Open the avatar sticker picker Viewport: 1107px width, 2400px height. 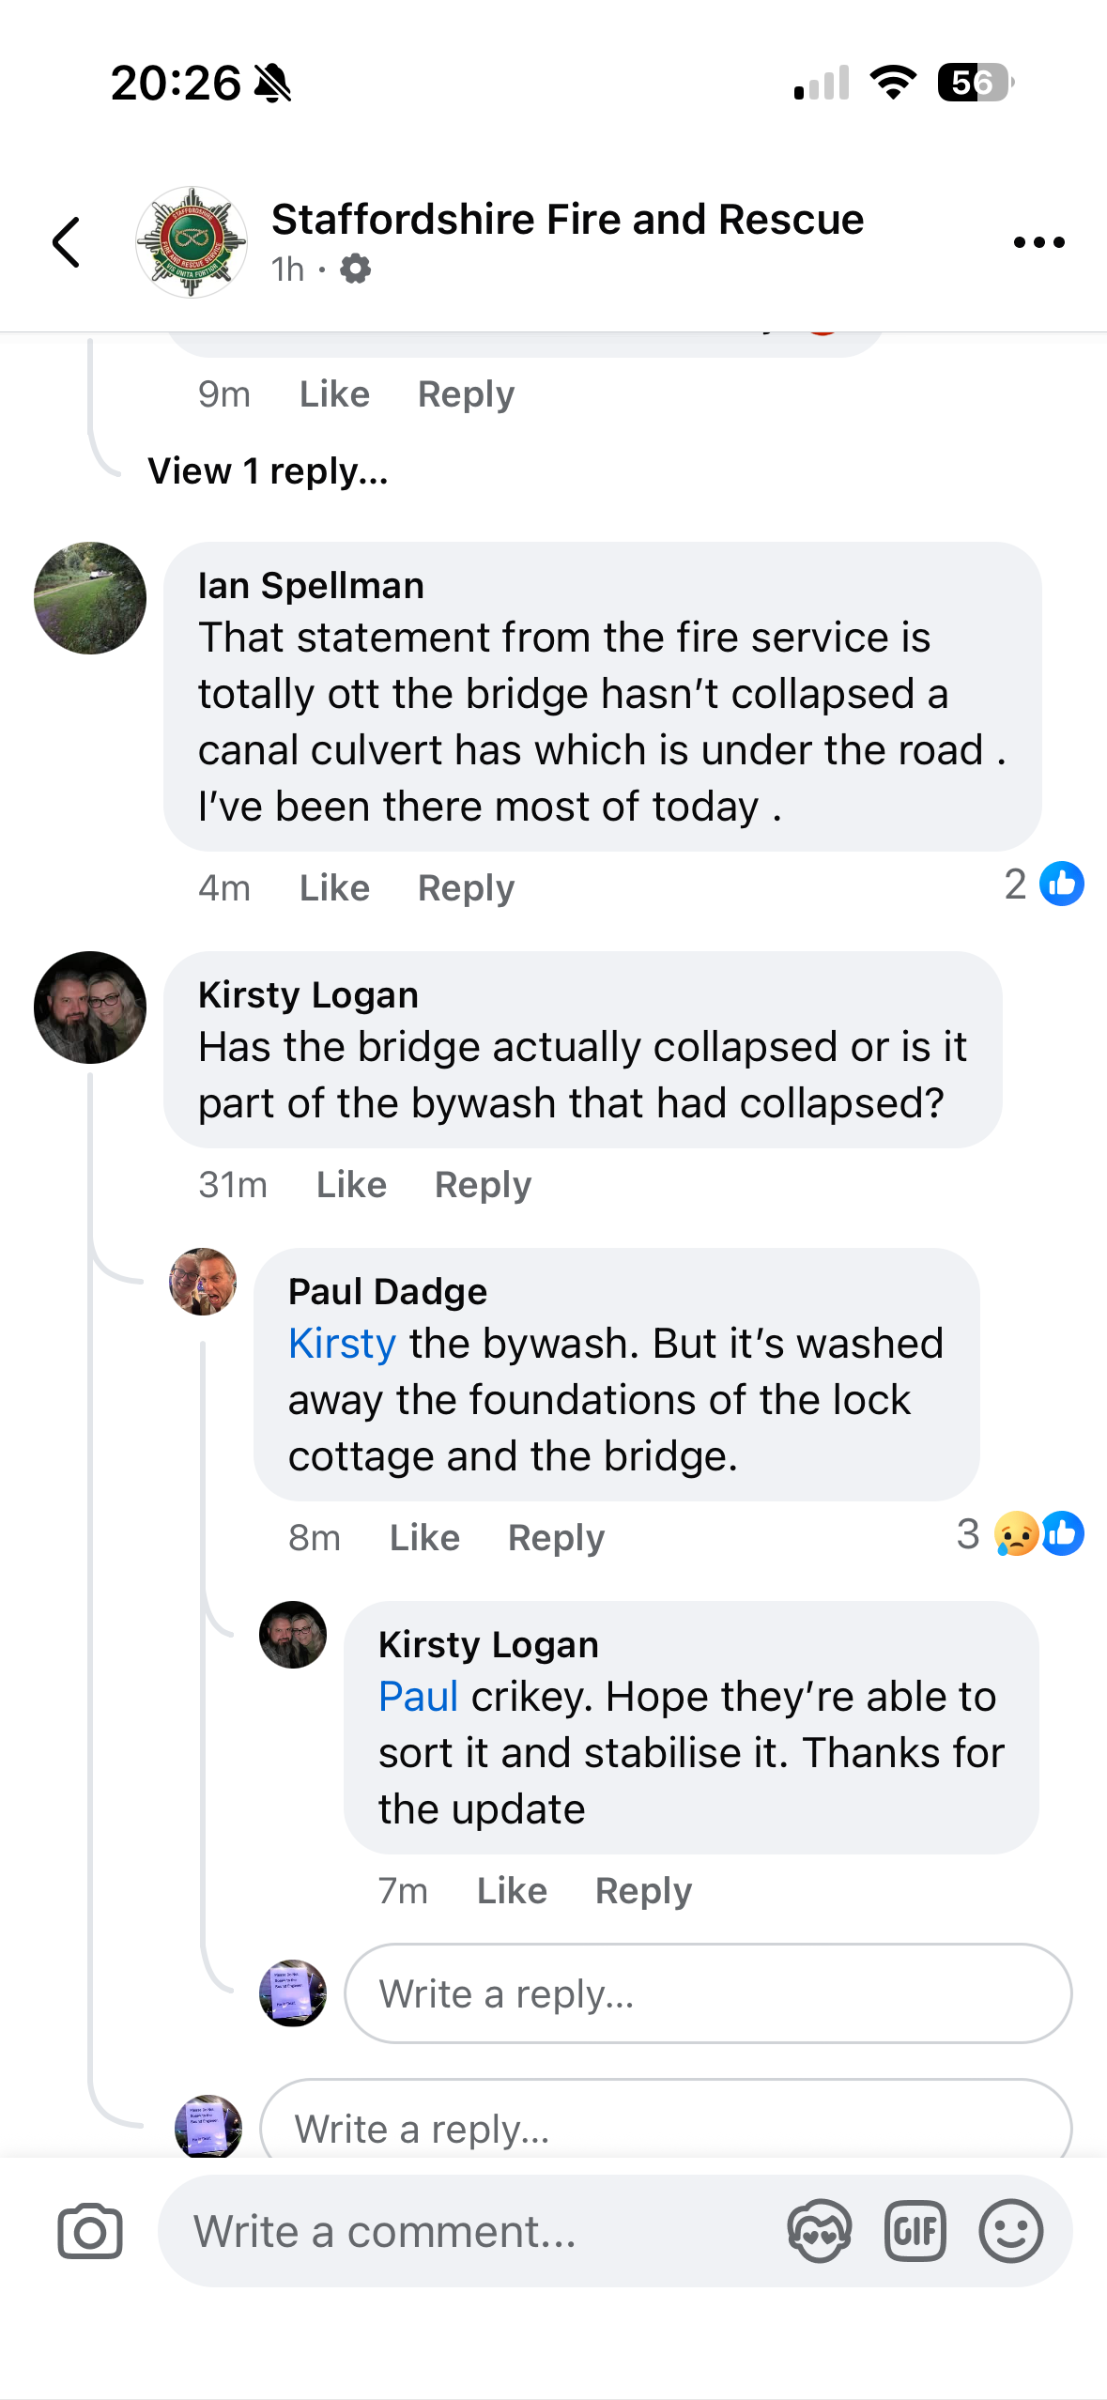[819, 2231]
